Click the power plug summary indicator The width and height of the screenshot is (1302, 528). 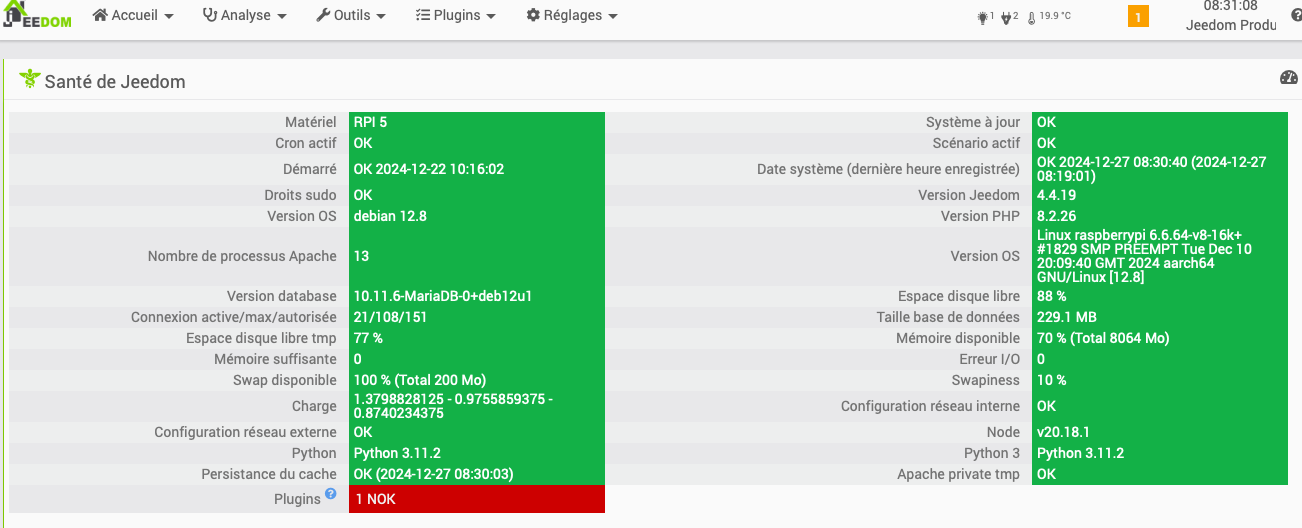pos(1009,17)
